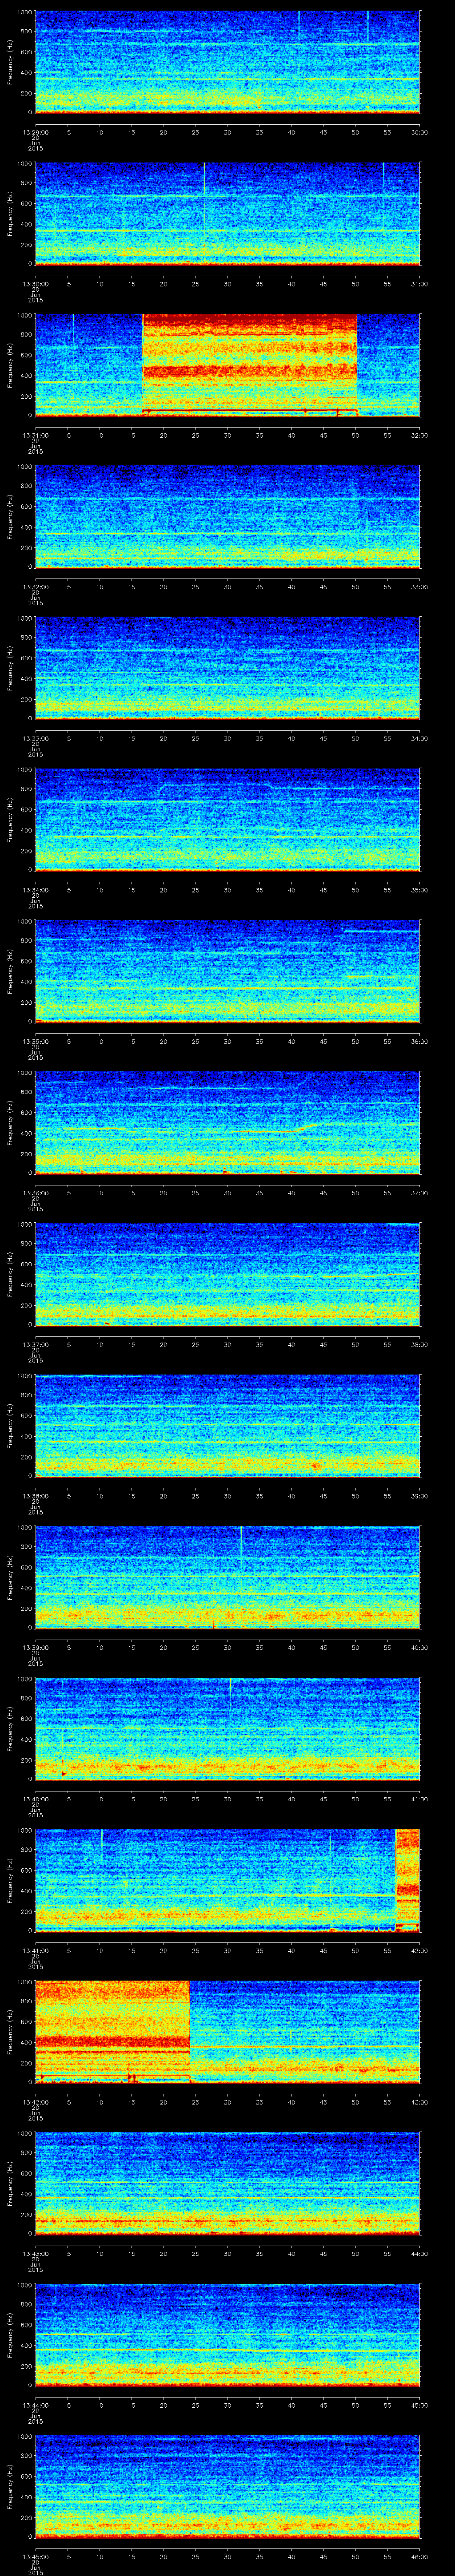
Task: Click the "13:34:00" start time label
Action: (x=35, y=890)
